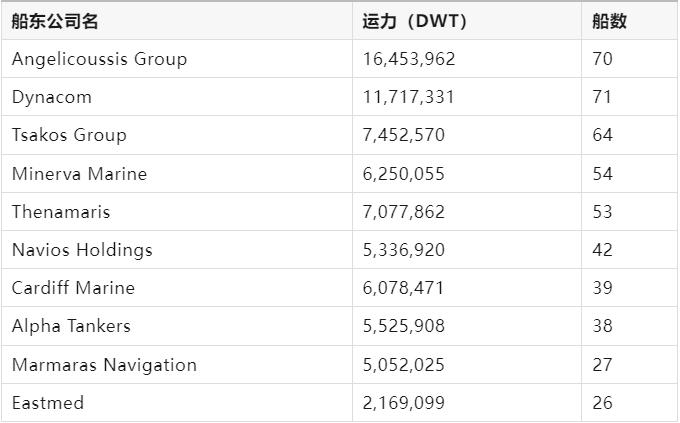Click the 运力 (DWT) column header
Screen dimensions: 680x423
pos(467,21)
